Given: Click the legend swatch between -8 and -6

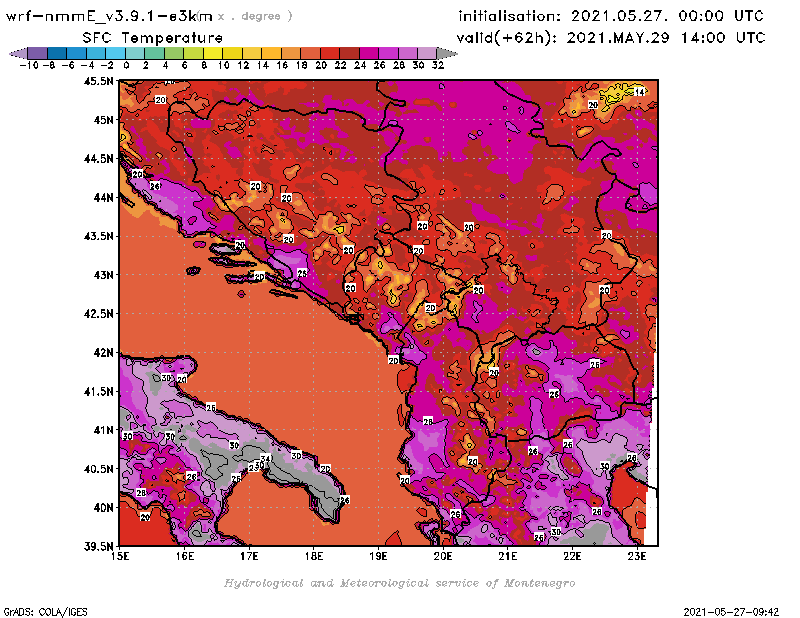Looking at the screenshot, I should pos(57,53).
